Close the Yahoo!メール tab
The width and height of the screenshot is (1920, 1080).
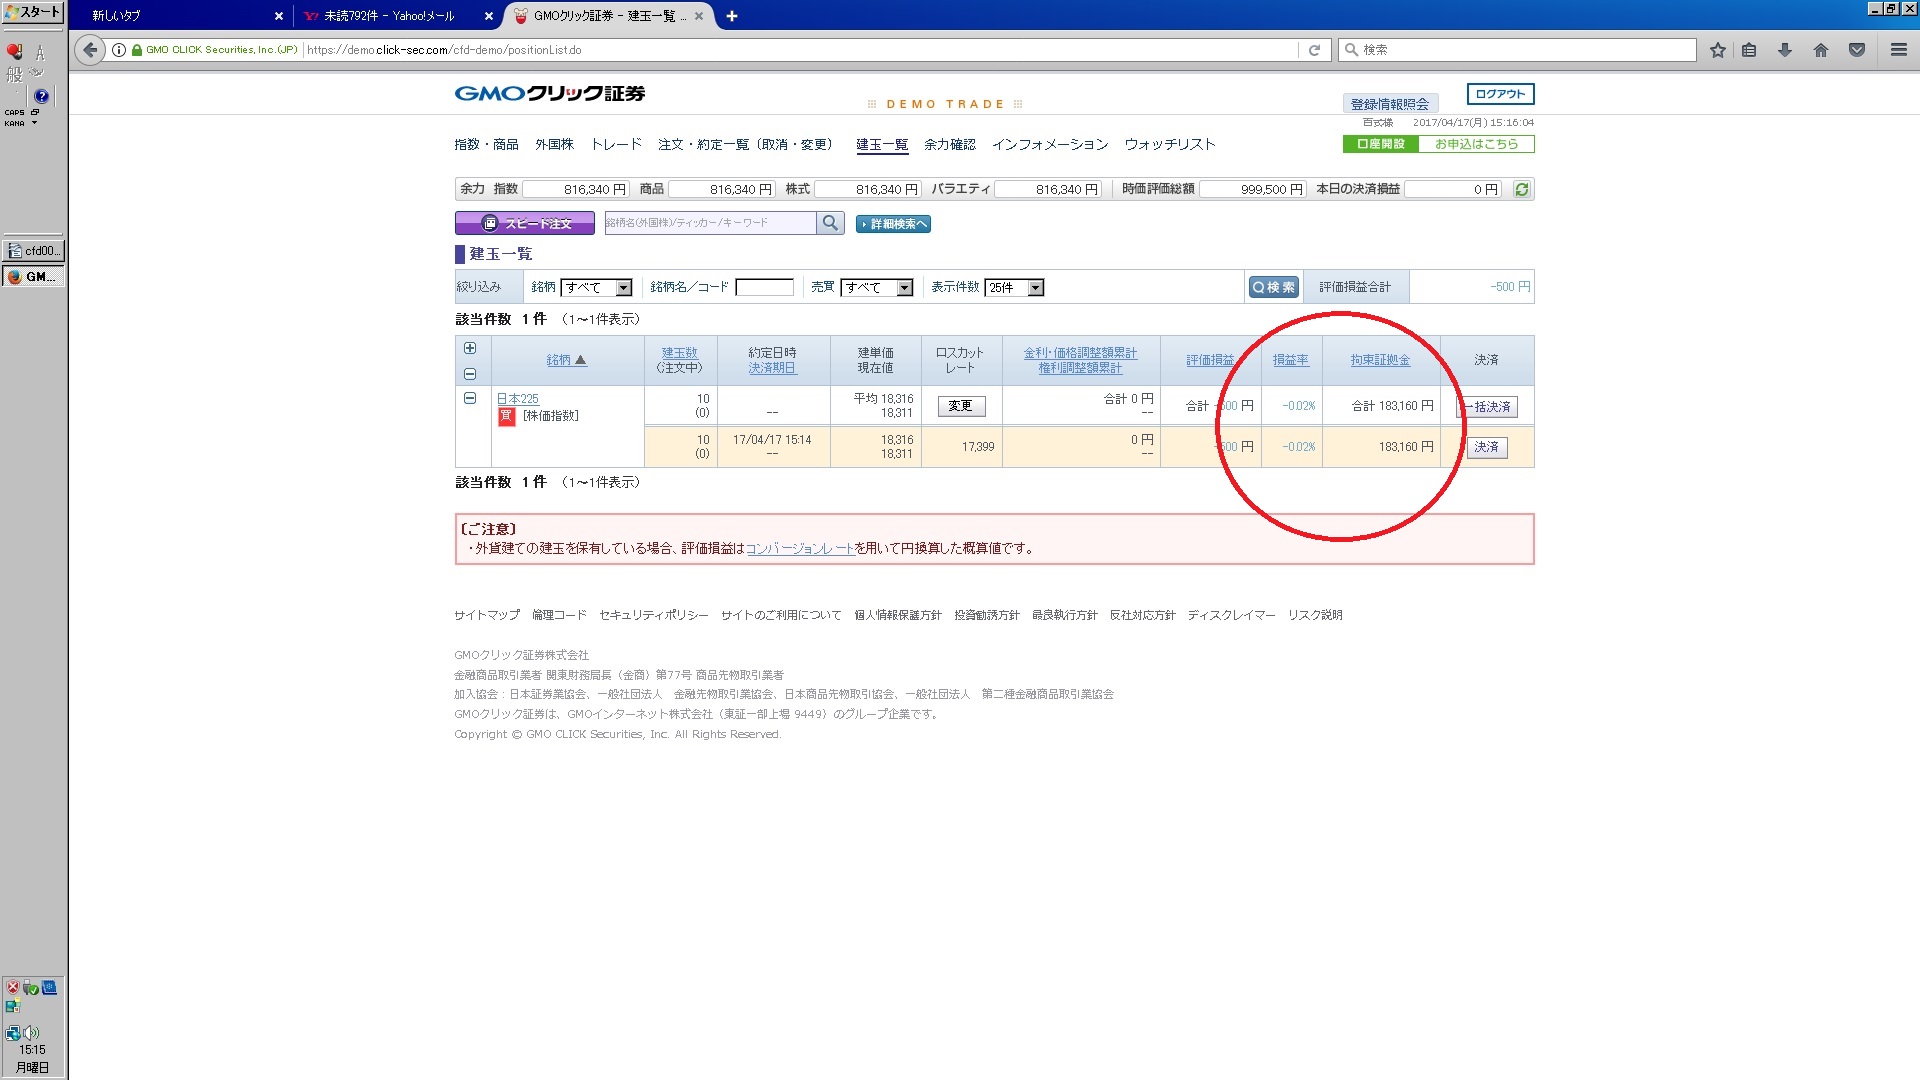tap(489, 16)
